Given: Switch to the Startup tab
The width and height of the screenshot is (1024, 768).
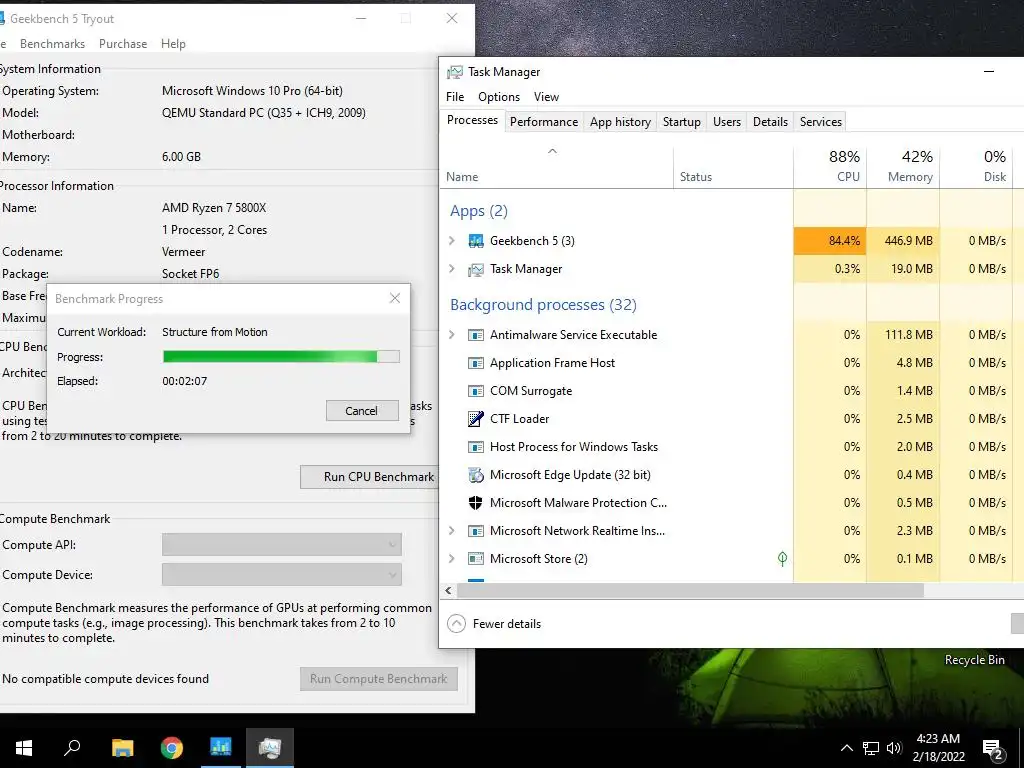Looking at the screenshot, I should coord(682,122).
